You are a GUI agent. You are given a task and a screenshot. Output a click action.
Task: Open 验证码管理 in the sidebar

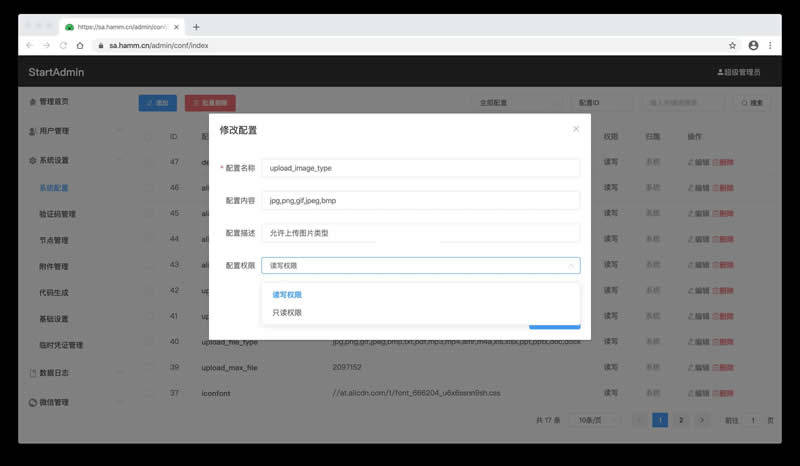tap(57, 214)
